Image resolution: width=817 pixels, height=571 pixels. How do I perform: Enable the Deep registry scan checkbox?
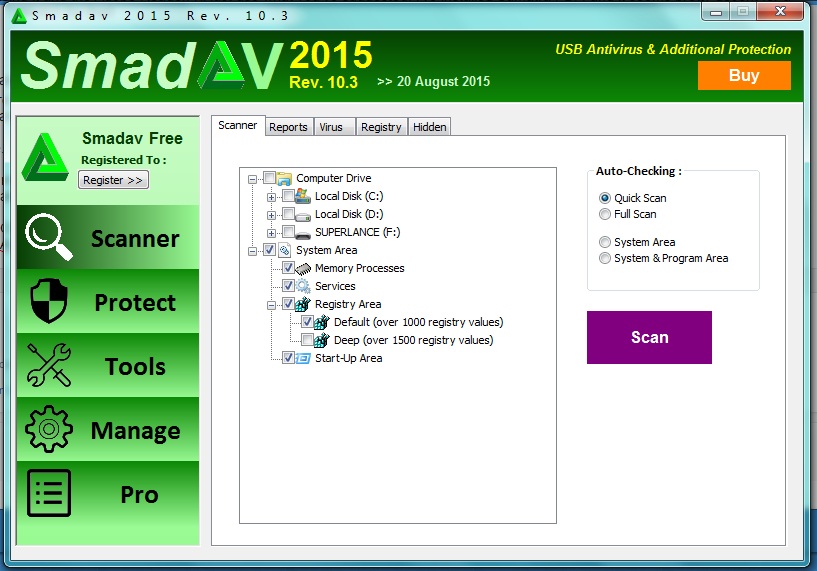[307, 340]
